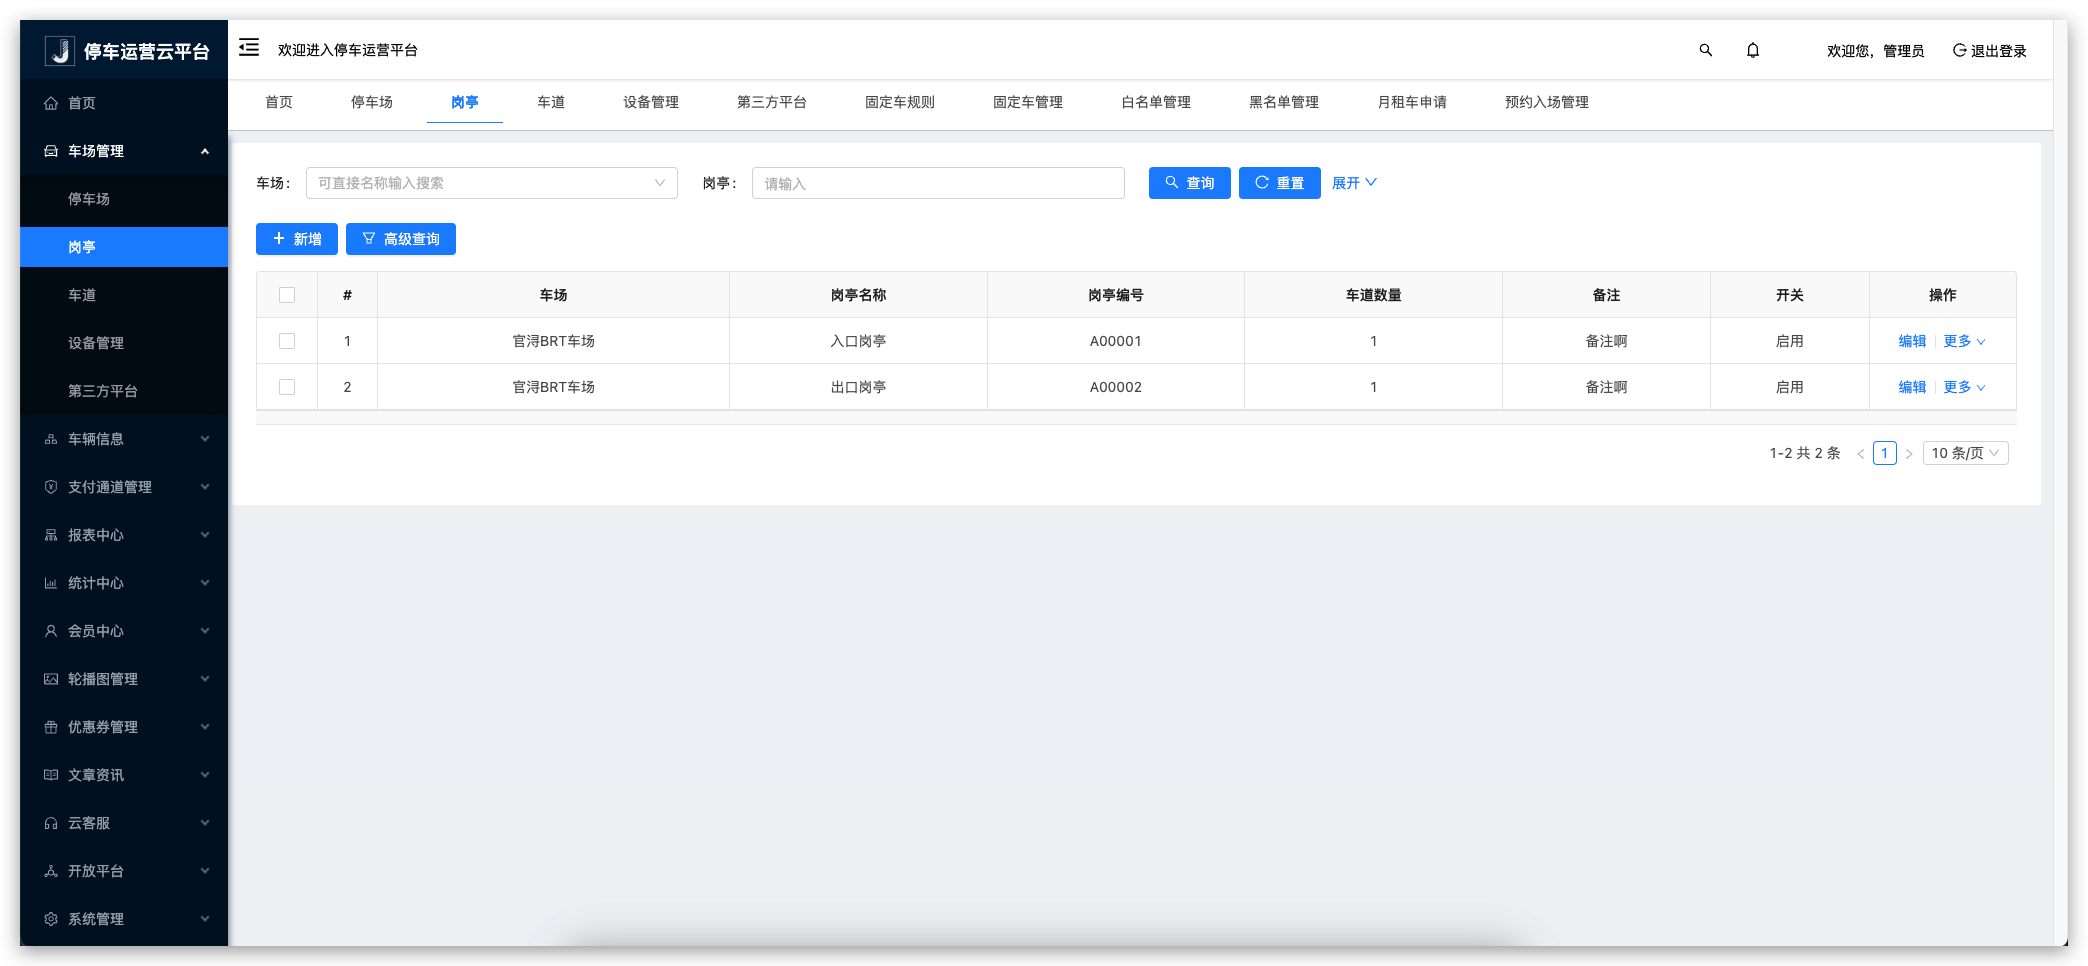This screenshot has width=2088, height=966.
Task: Expand the 会员中心 sidebar menu
Action: pyautogui.click(x=205, y=631)
